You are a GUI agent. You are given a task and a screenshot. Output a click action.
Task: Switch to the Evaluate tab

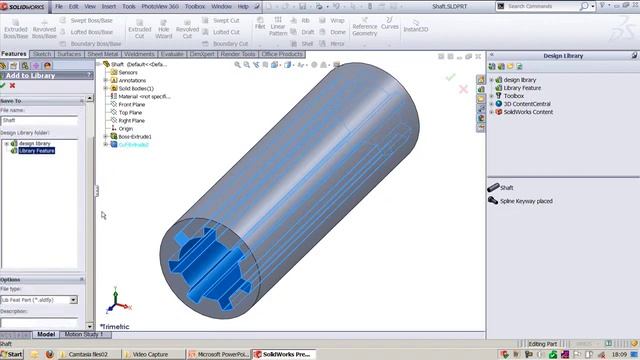click(x=172, y=54)
